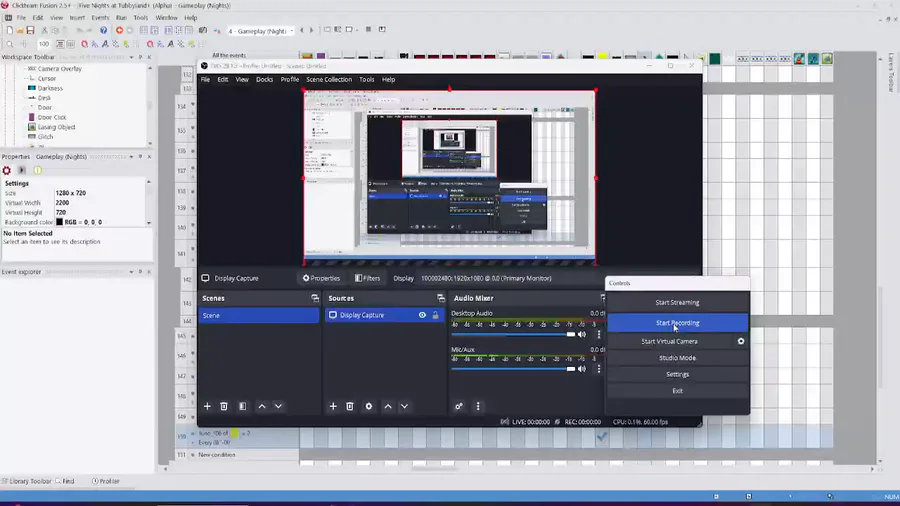Open the Fusion File menu
The height and width of the screenshot is (506, 900).
click(21, 18)
